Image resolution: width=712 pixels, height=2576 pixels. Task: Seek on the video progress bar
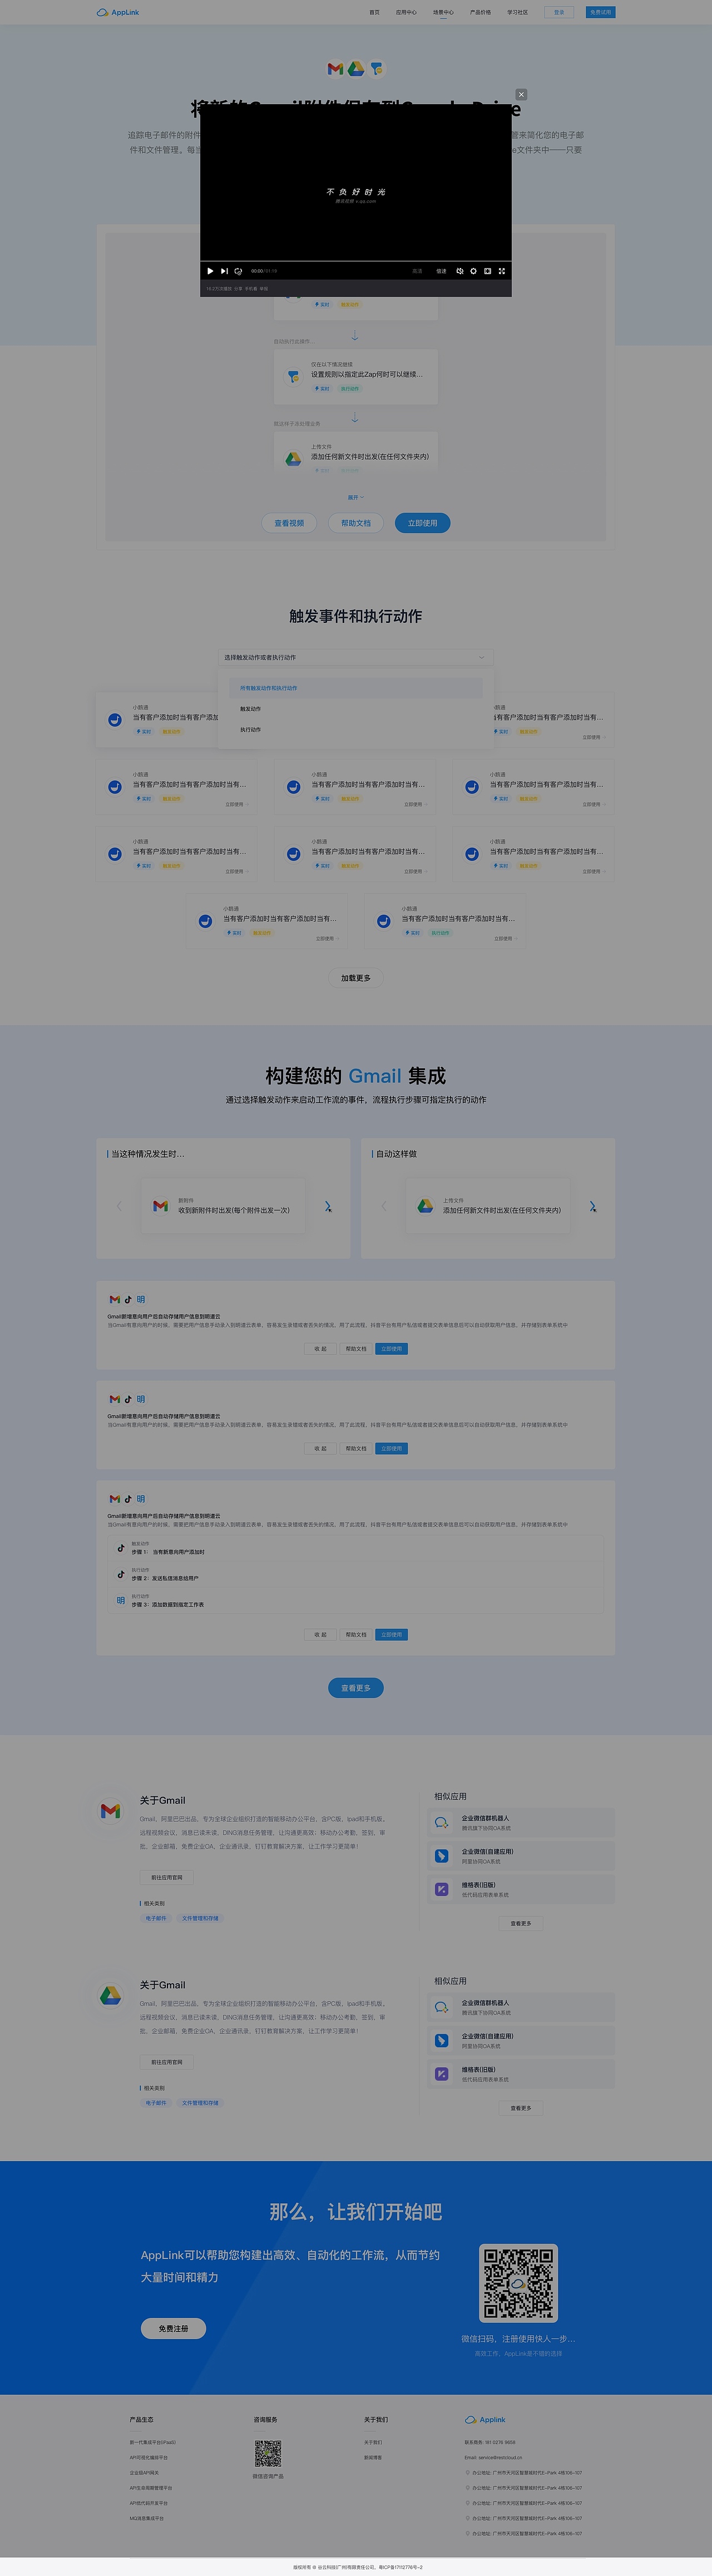coord(356,262)
